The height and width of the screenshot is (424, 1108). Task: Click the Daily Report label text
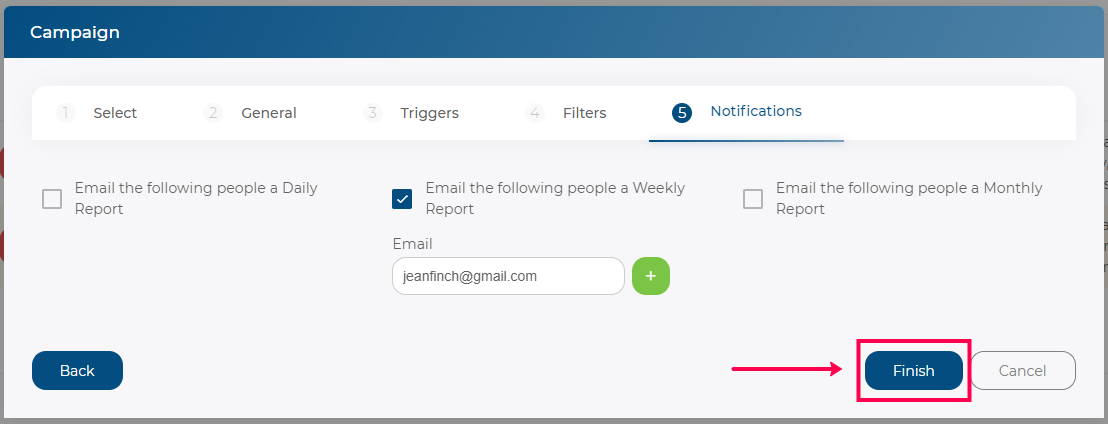tap(196, 199)
